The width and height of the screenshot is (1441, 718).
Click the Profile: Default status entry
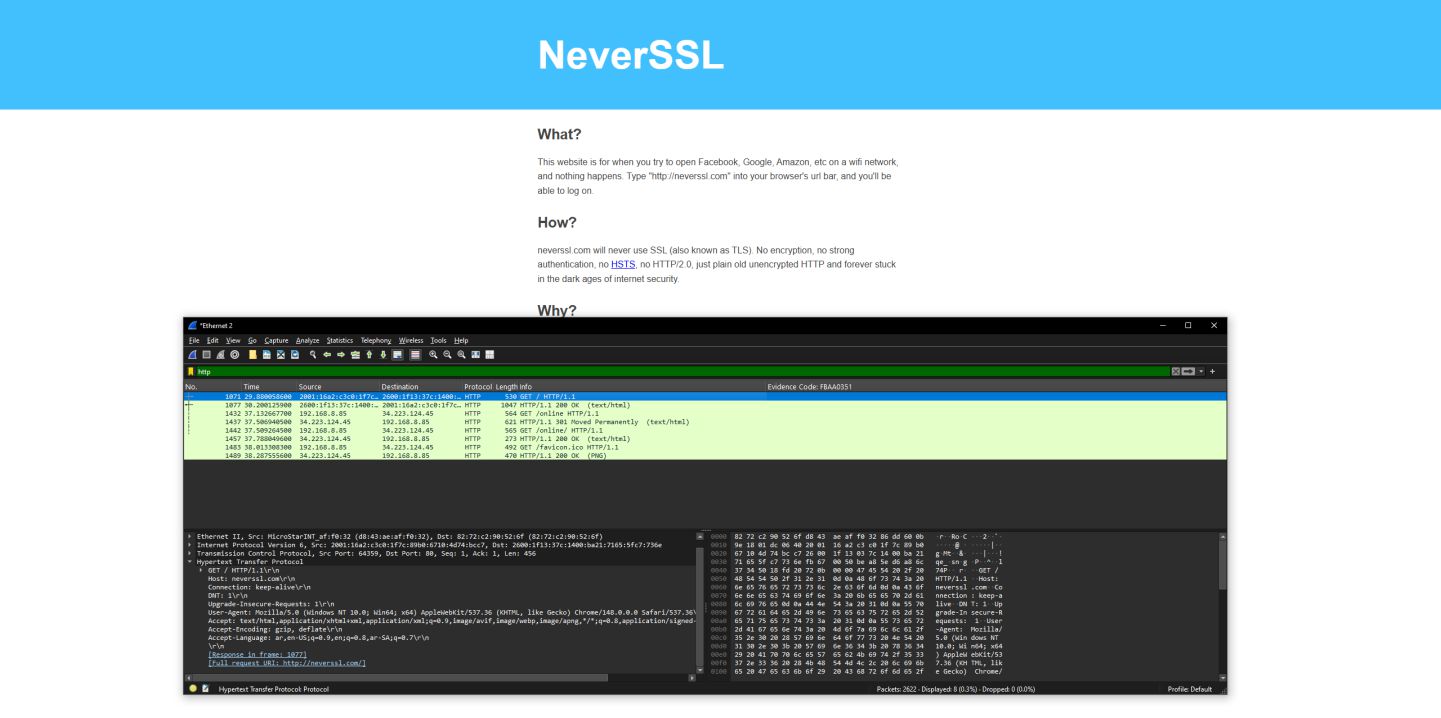coord(1189,689)
